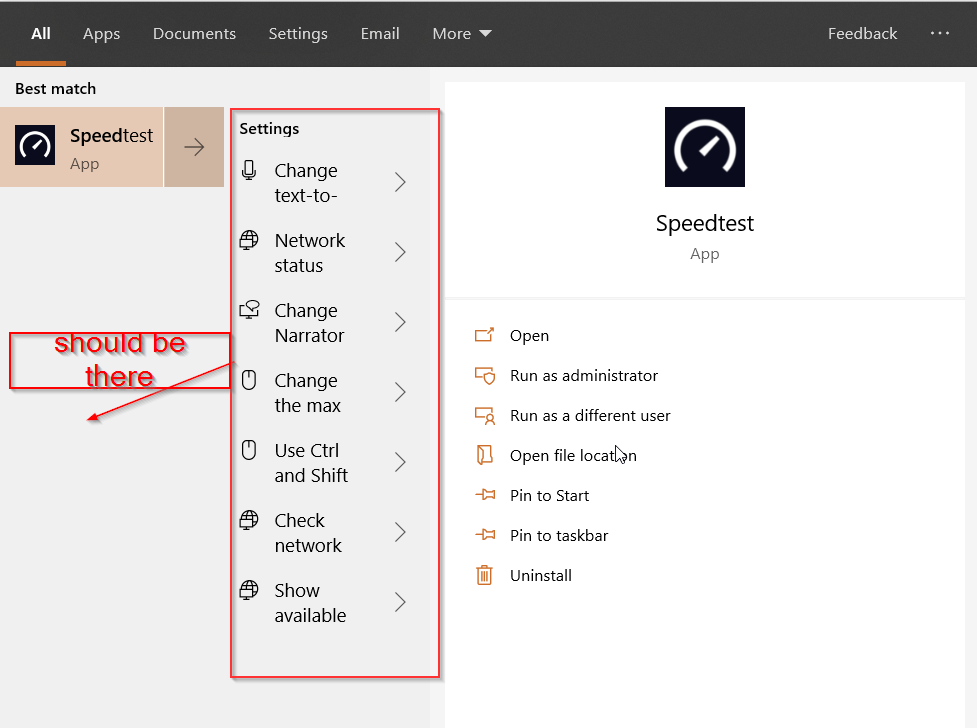Click the Open file location icon
Image resolution: width=977 pixels, height=728 pixels.
[484, 455]
